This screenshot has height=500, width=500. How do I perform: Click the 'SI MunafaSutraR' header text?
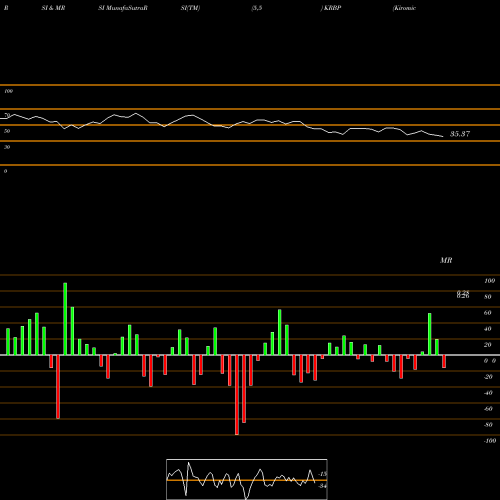coord(123,8)
